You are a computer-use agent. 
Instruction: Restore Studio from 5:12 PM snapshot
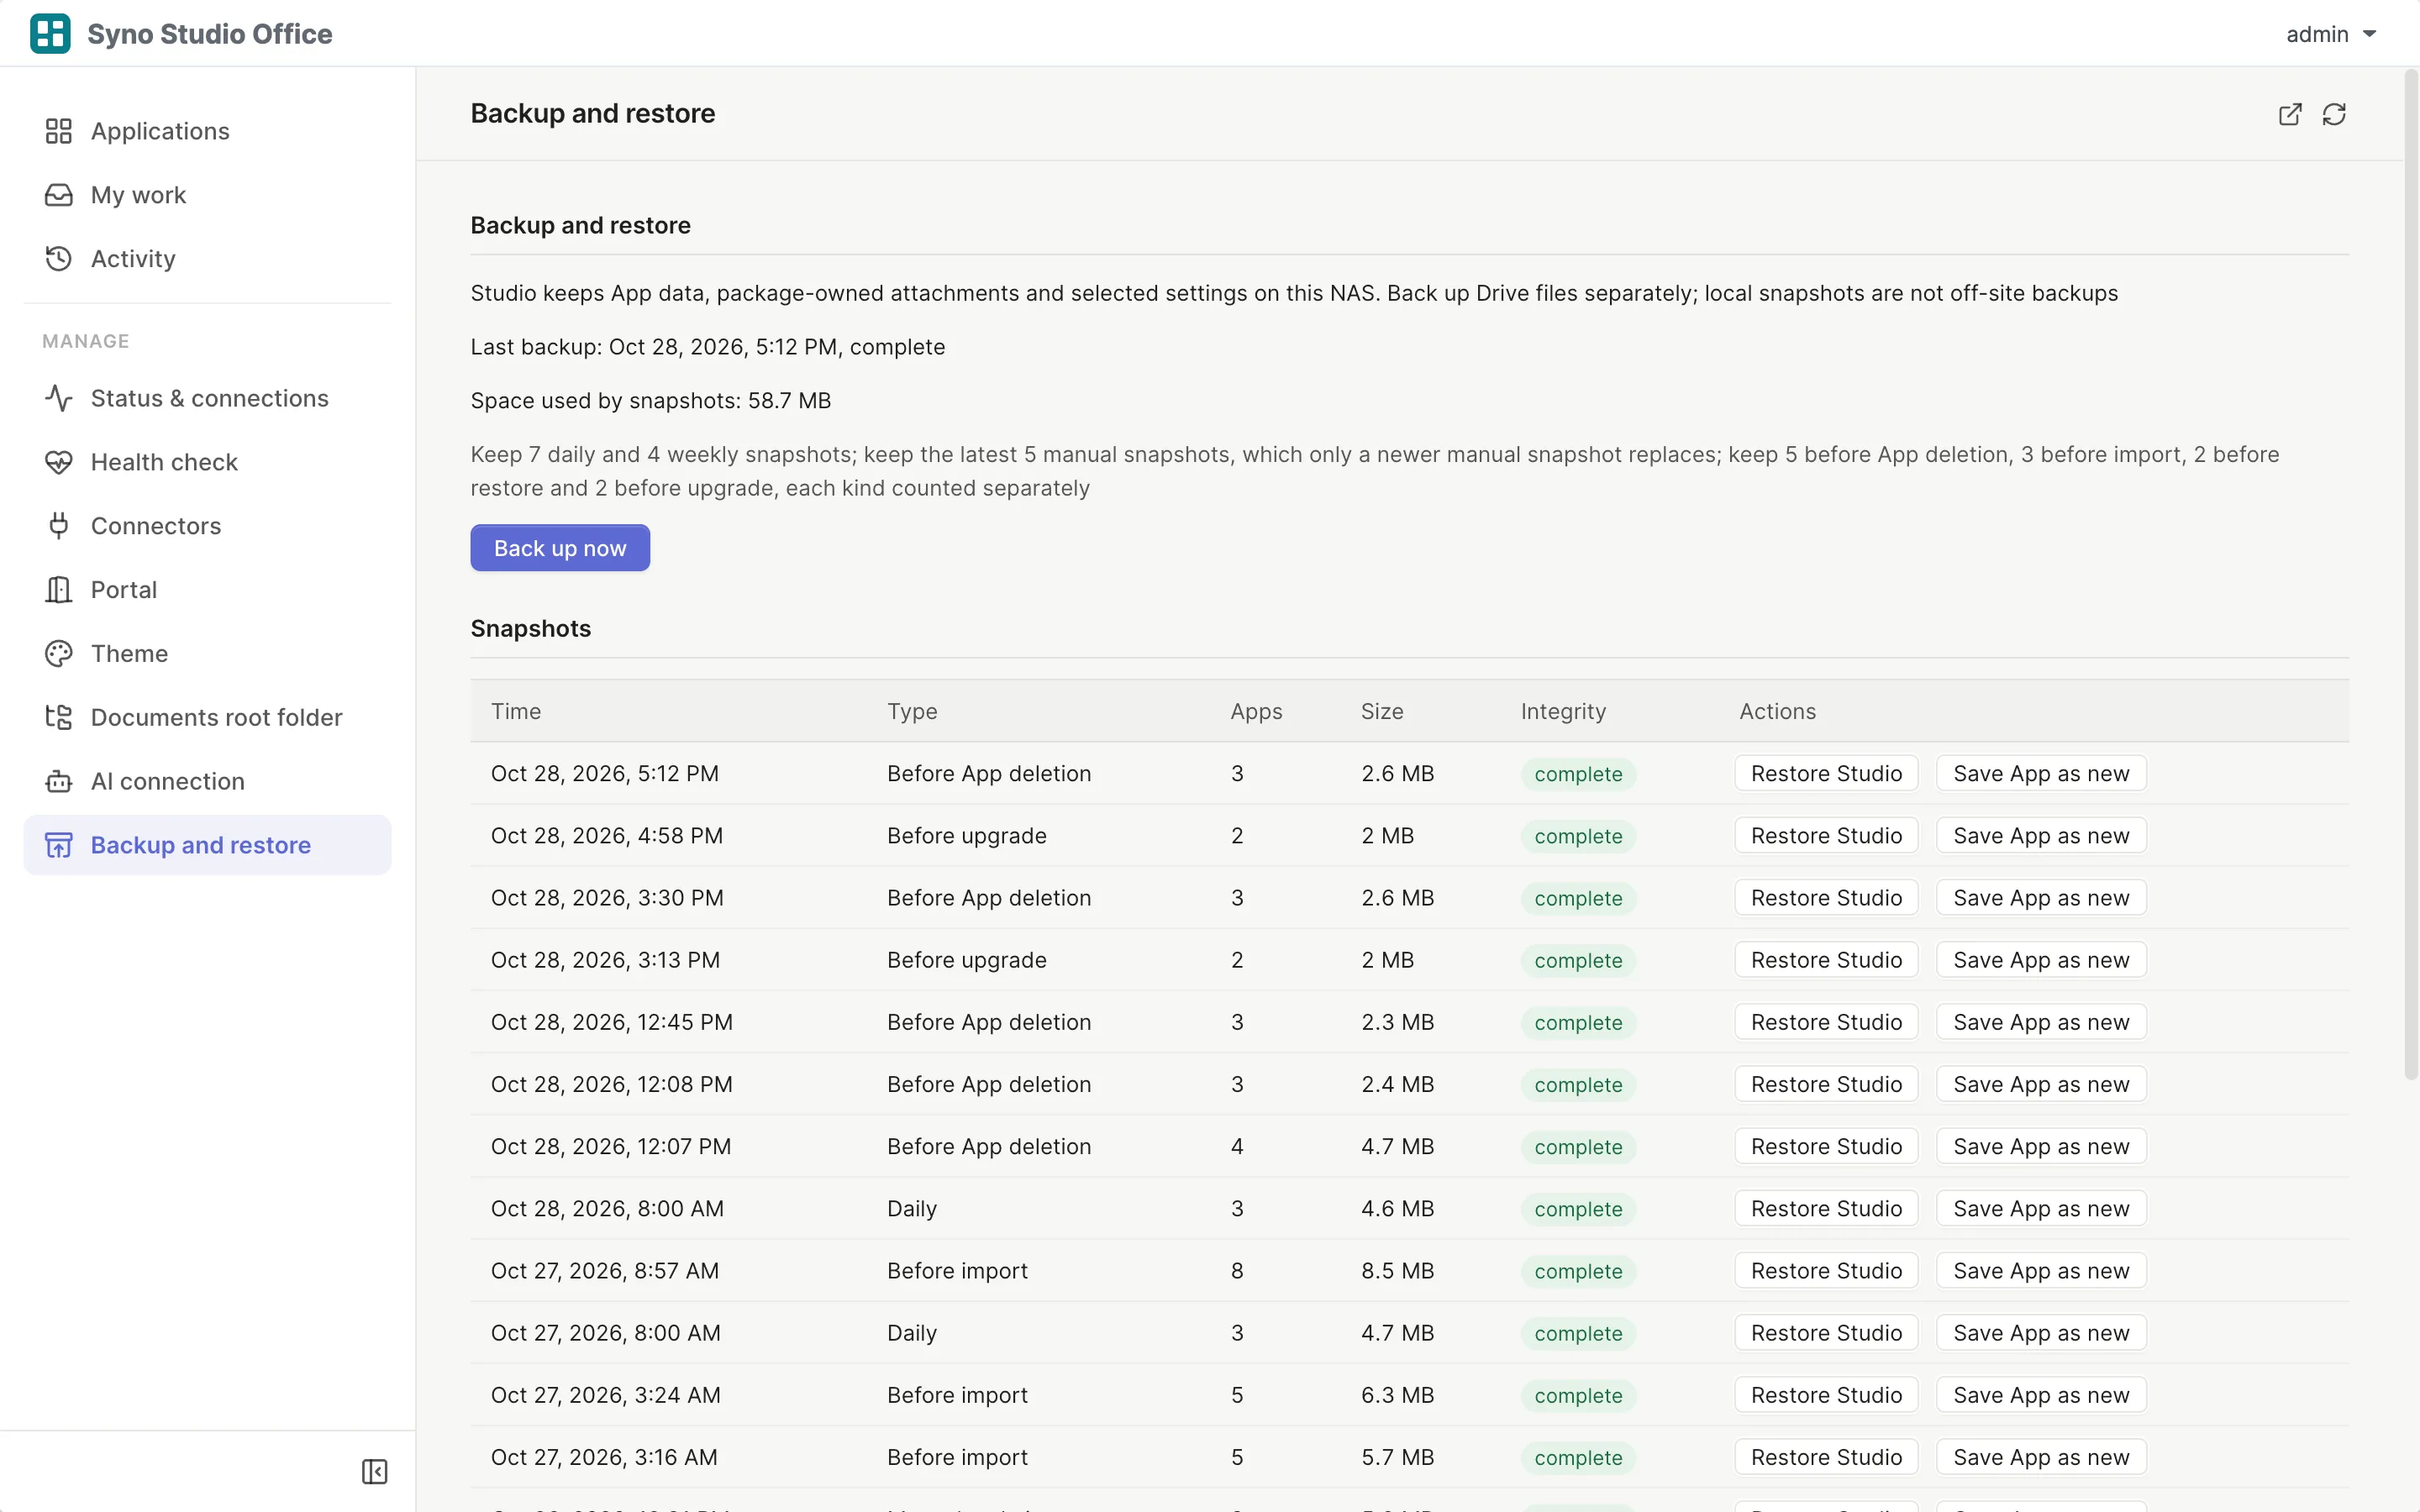click(1826, 773)
